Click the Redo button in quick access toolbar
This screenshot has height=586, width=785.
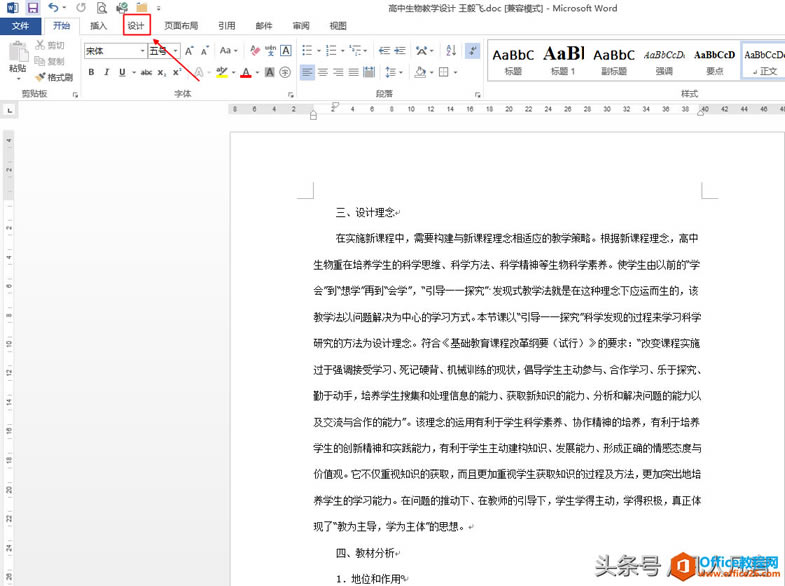point(81,8)
